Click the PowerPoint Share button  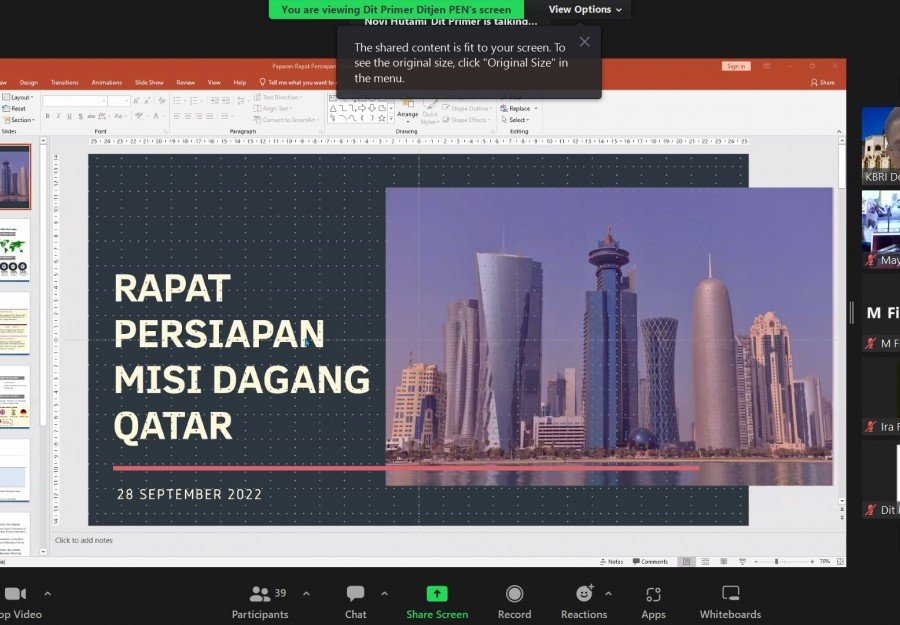coord(823,83)
